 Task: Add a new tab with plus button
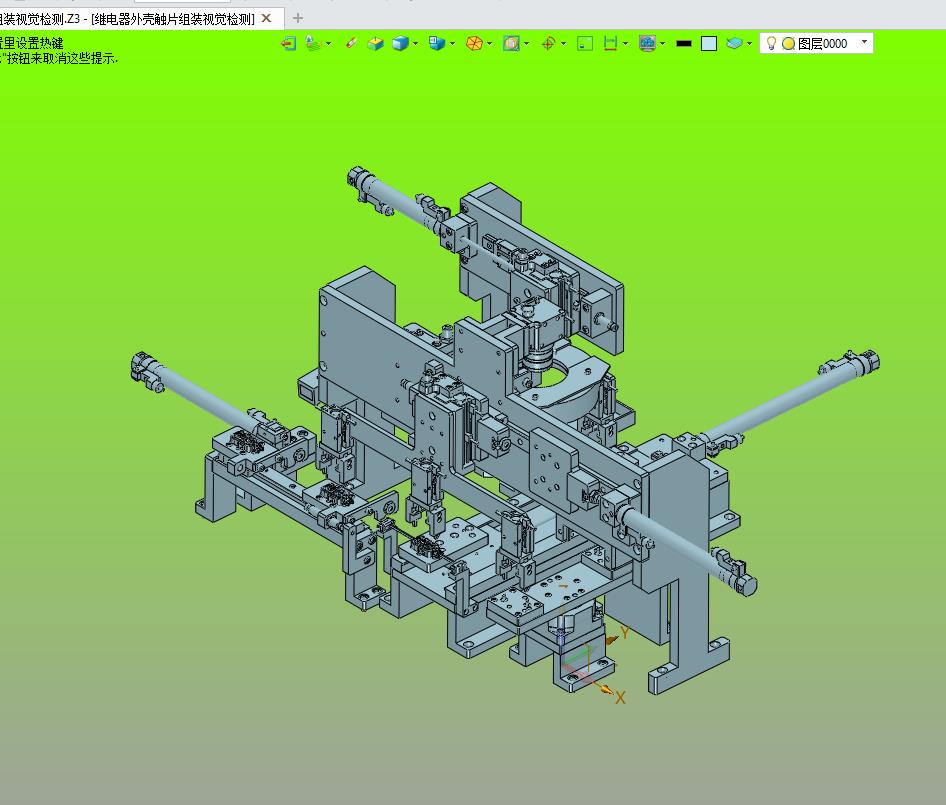(x=297, y=18)
